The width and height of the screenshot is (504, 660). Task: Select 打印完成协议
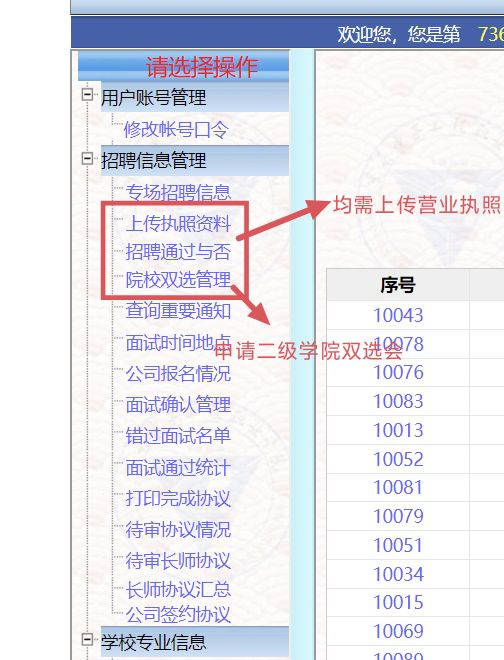[x=178, y=498]
